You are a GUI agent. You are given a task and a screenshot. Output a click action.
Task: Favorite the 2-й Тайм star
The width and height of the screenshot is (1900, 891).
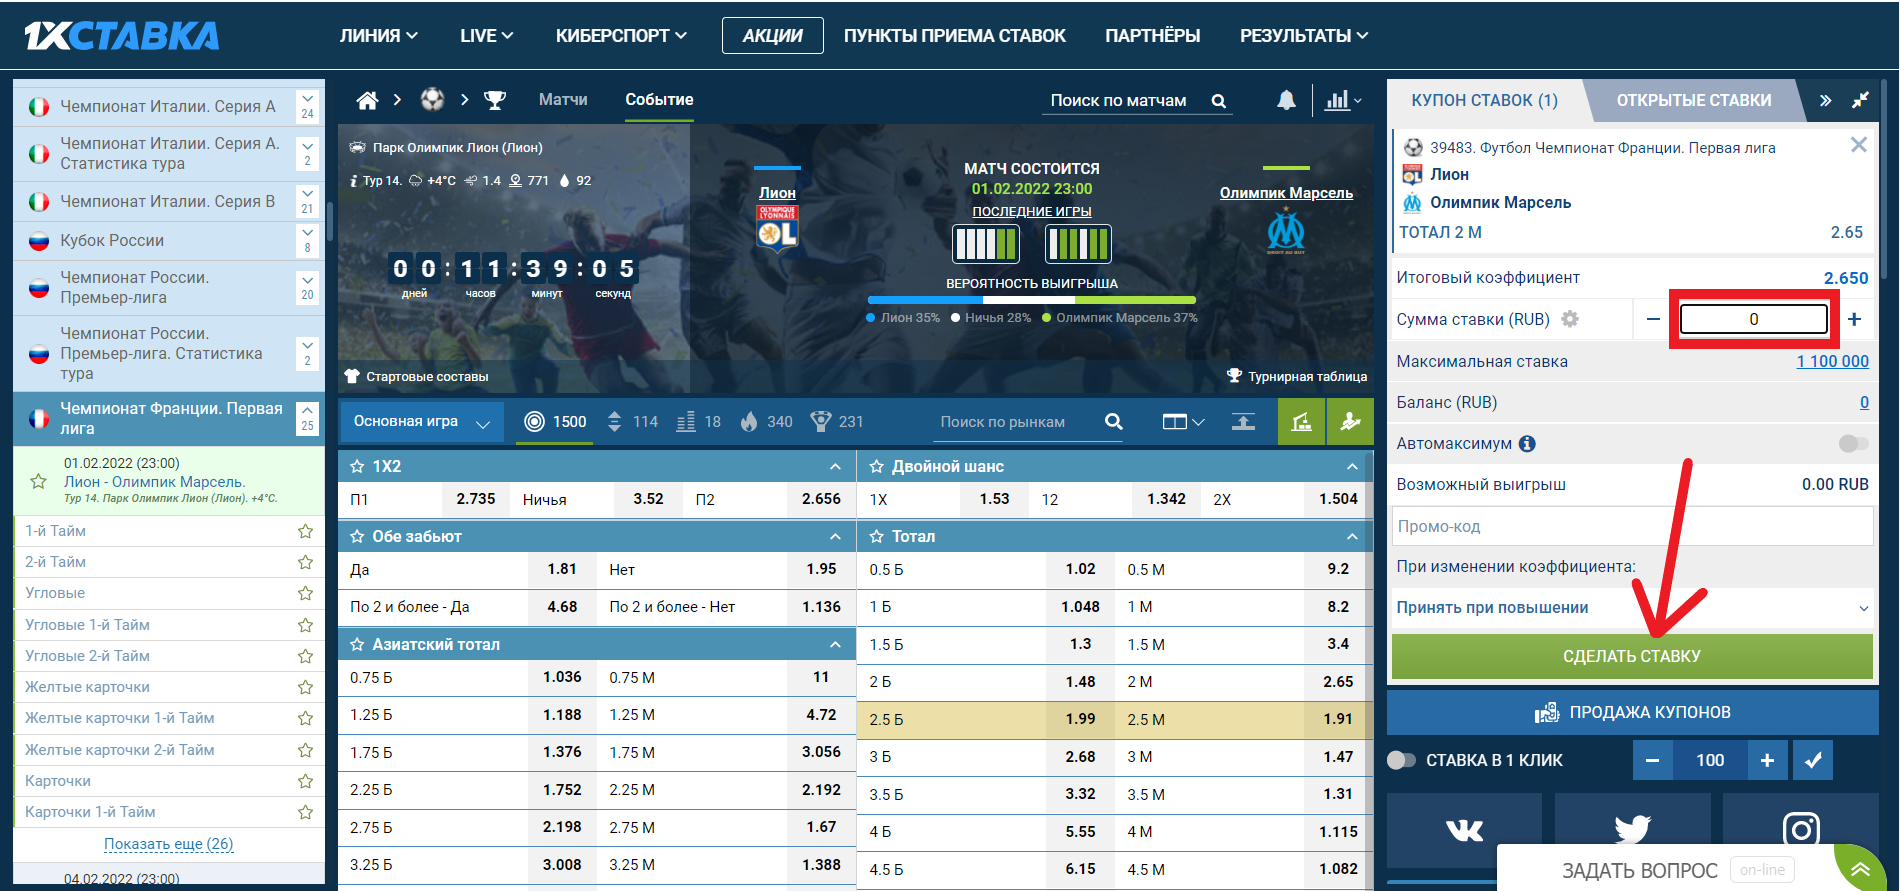click(306, 562)
